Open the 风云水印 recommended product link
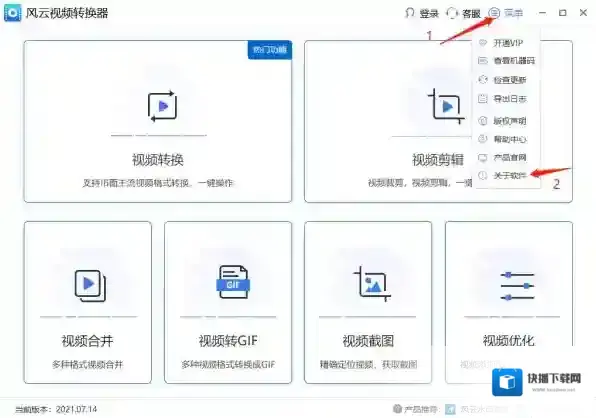The image size is (596, 418). 477,409
